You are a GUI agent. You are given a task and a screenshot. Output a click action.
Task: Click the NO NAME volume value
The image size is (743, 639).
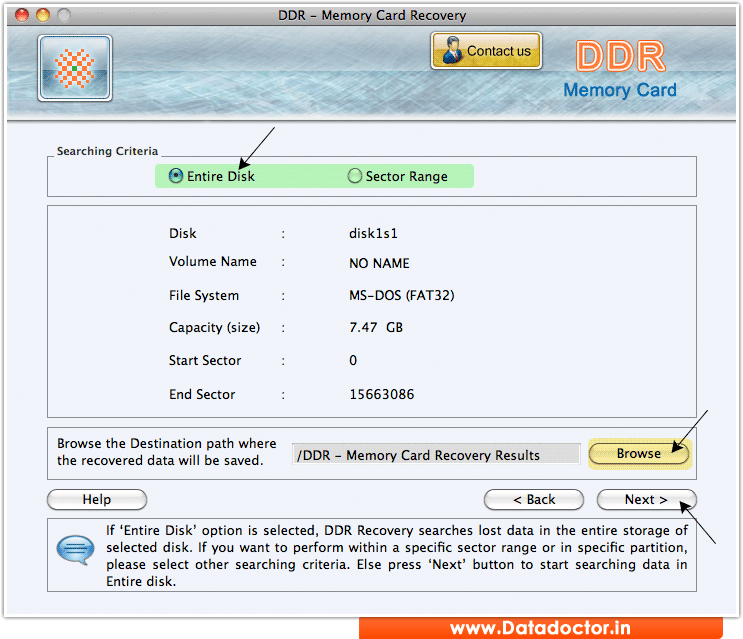click(379, 263)
